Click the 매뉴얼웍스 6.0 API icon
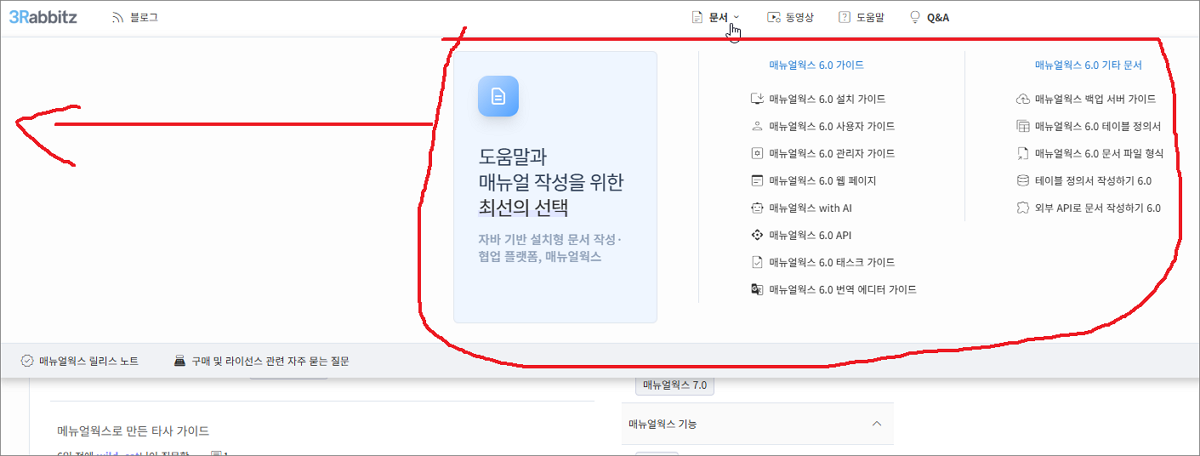The height and width of the screenshot is (456, 1200). point(757,235)
